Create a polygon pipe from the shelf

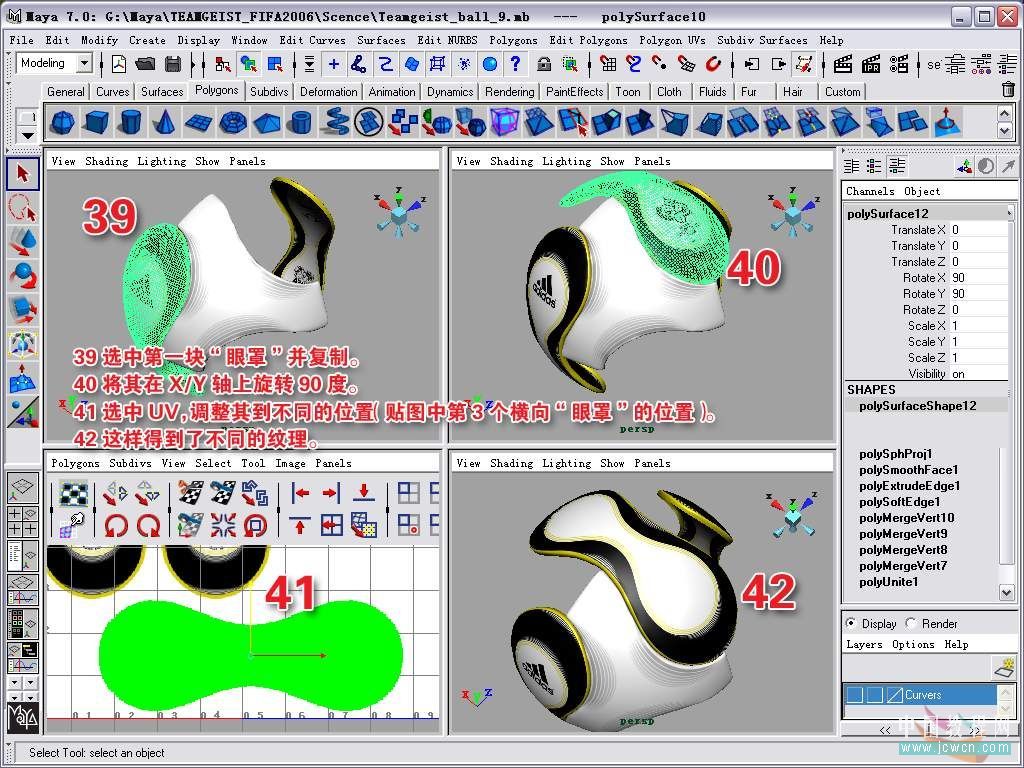coord(300,122)
